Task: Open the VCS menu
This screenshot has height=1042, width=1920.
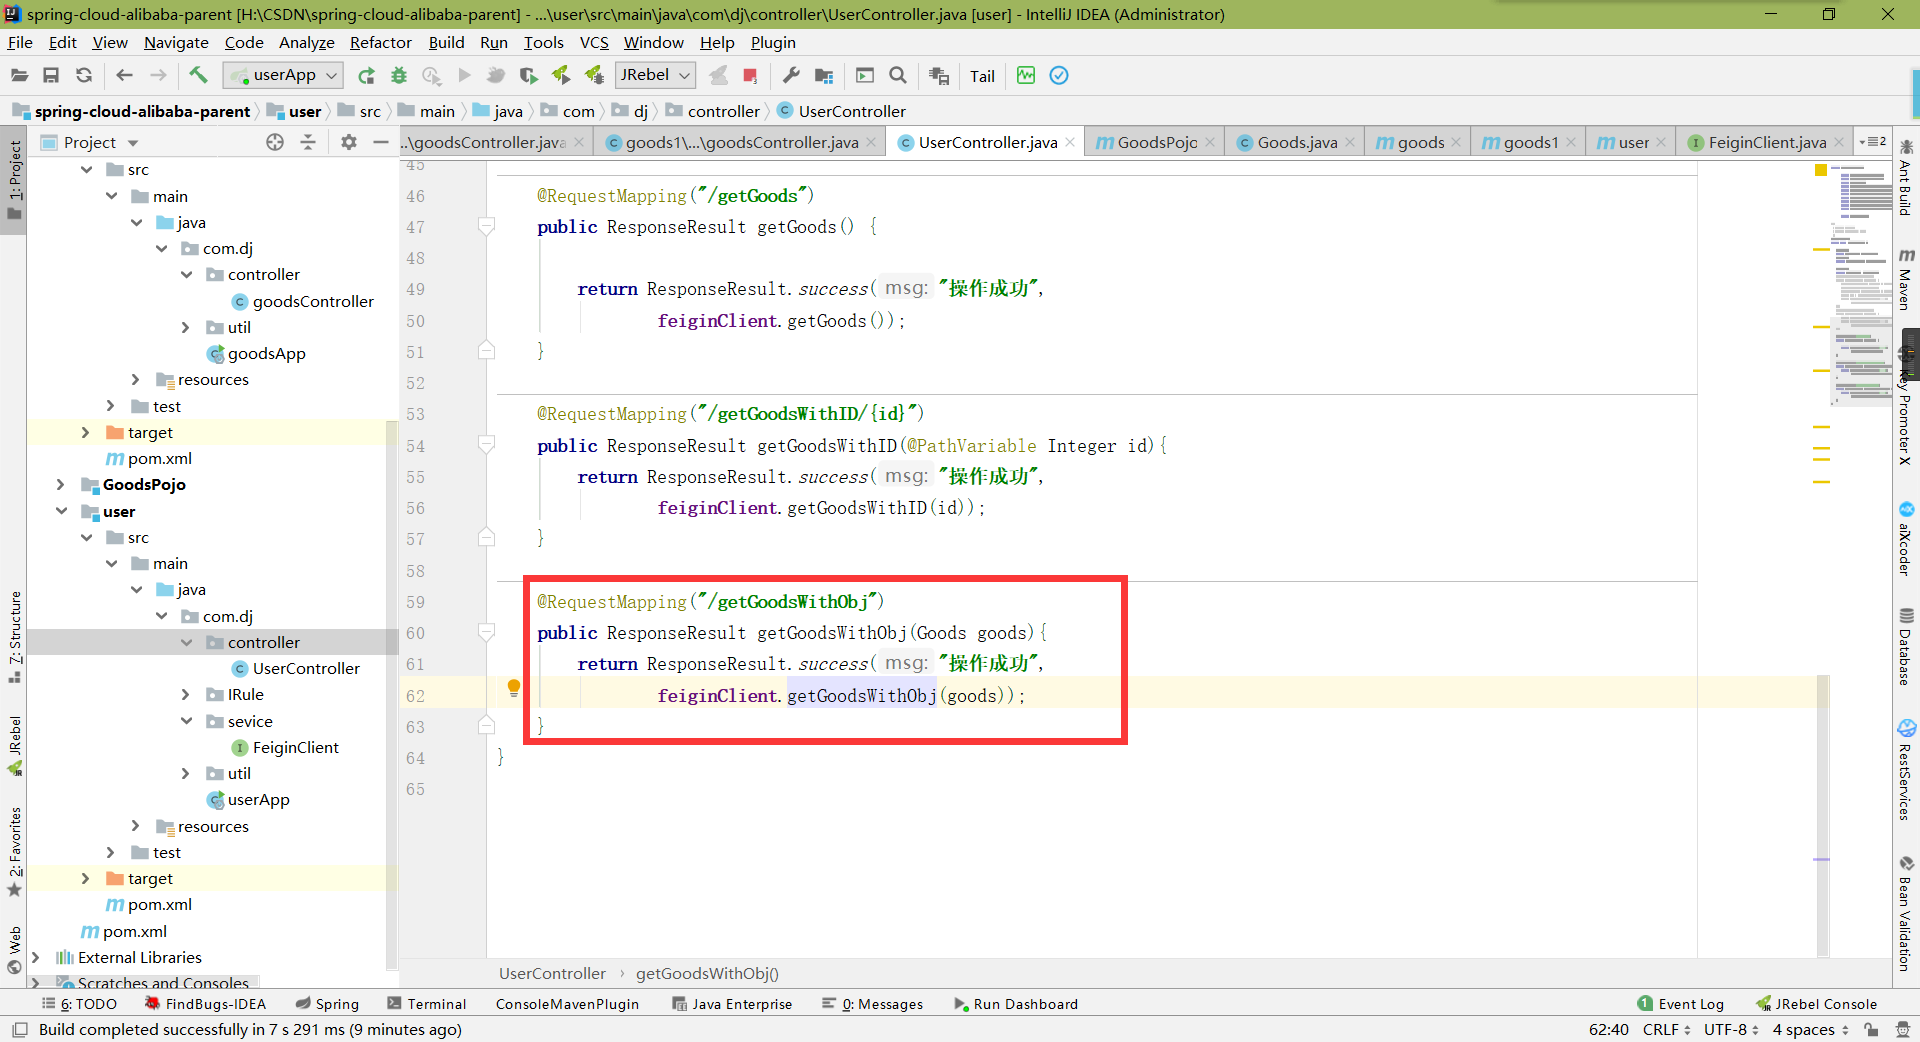Action: [594, 42]
